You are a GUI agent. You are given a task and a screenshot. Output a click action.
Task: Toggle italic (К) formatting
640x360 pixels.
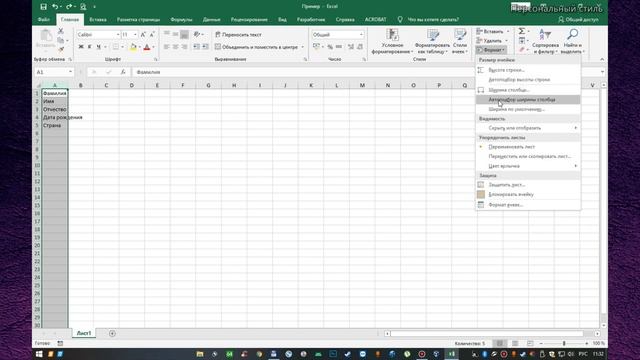[89, 47]
